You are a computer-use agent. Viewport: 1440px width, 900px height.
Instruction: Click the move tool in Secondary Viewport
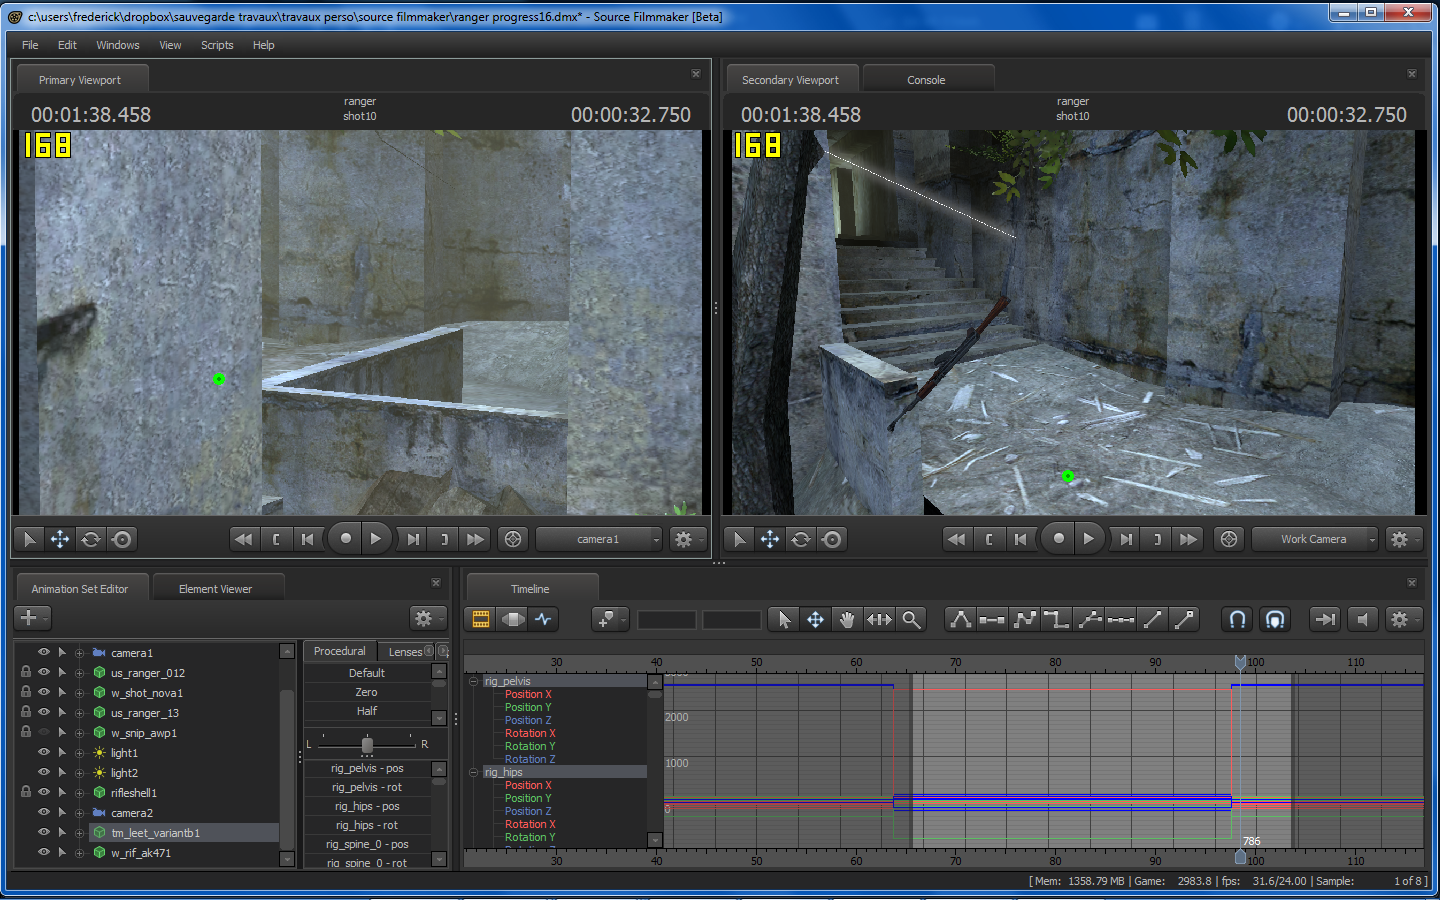tap(770, 539)
